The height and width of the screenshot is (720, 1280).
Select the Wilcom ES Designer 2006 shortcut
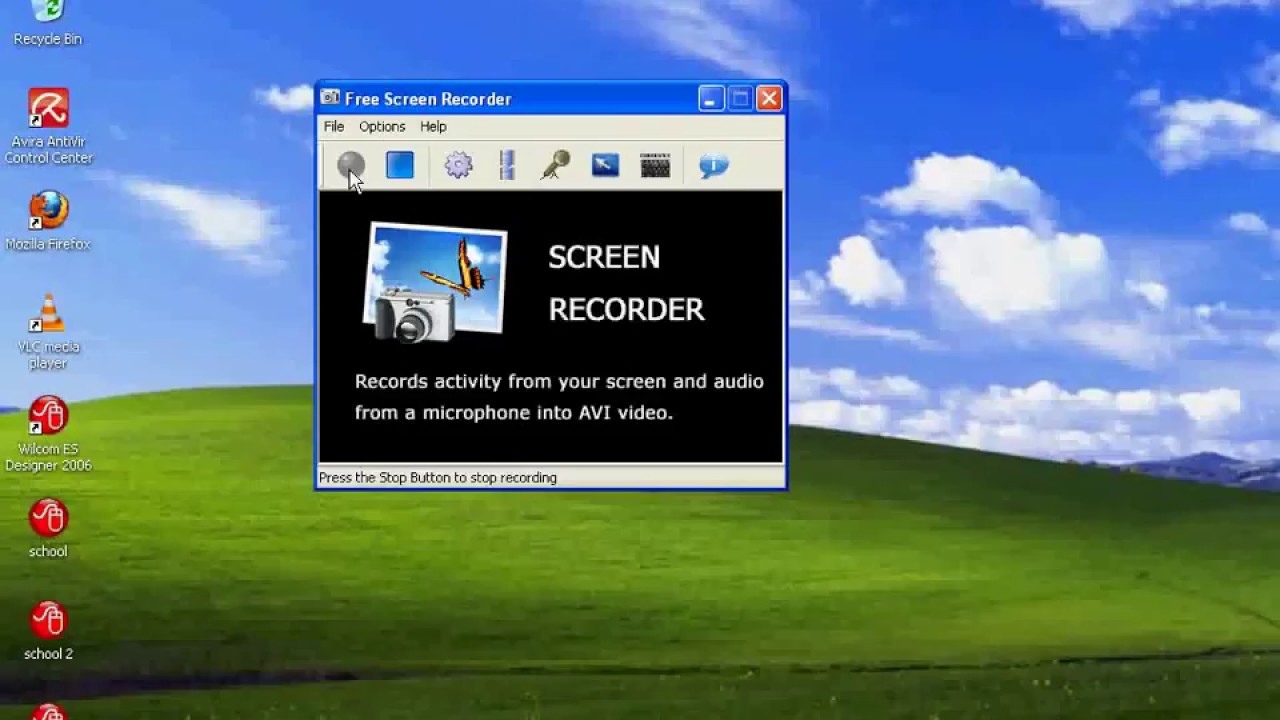pyautogui.click(x=48, y=435)
